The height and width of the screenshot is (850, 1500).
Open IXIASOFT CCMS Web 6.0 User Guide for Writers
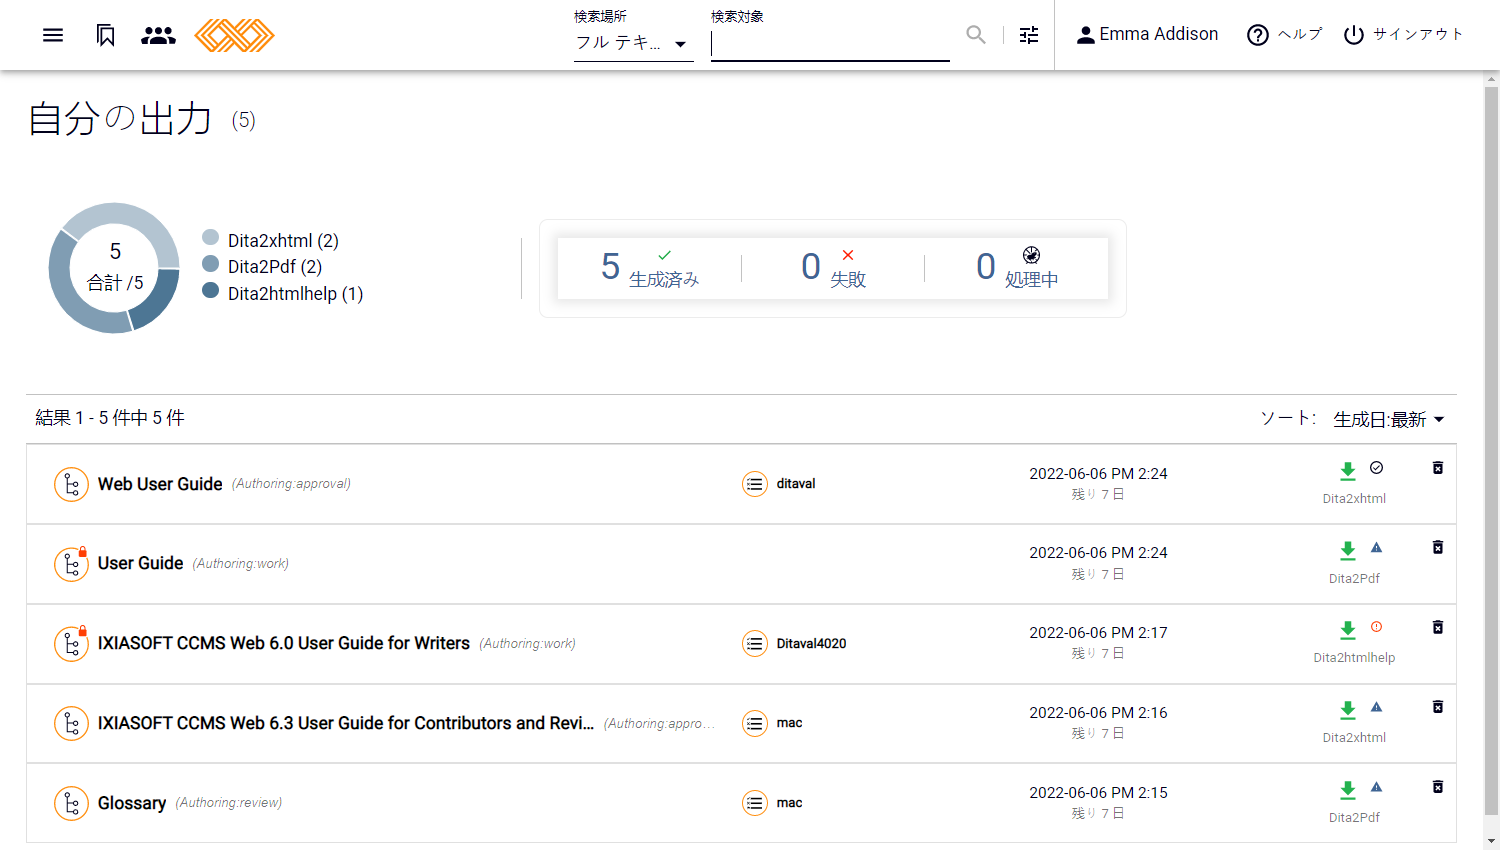[284, 643]
